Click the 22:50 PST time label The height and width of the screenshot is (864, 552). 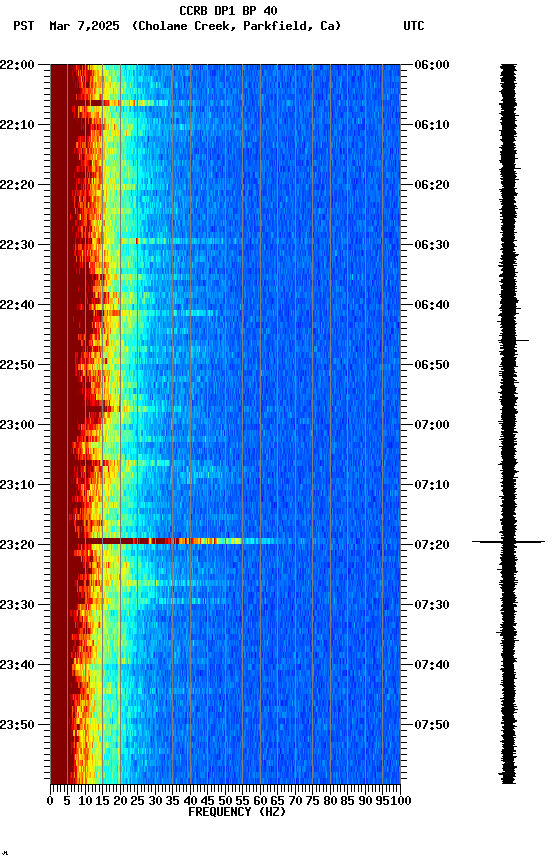pyautogui.click(x=17, y=365)
